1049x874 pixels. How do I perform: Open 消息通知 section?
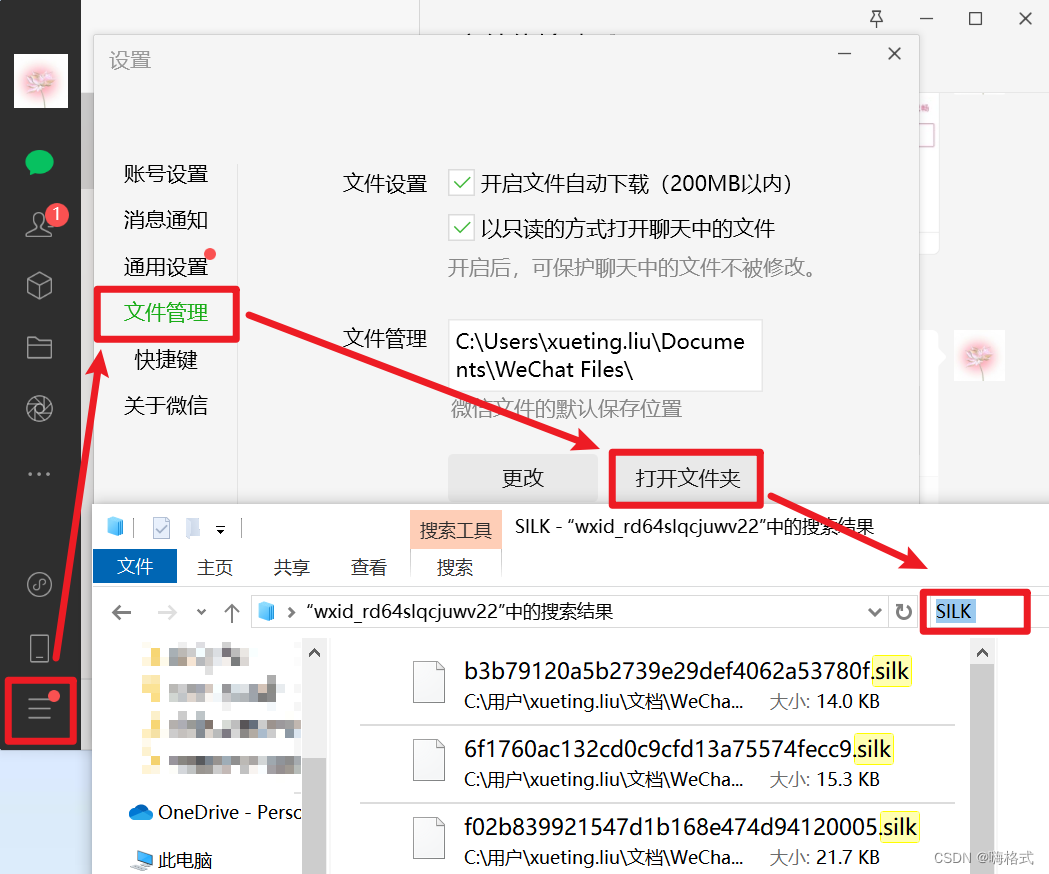pyautogui.click(x=166, y=220)
